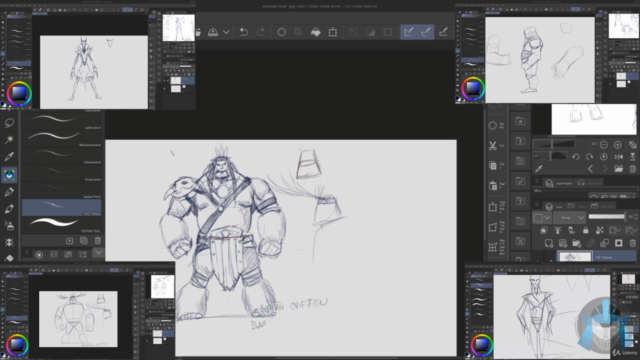Click the Fill paint bucket icon
This screenshot has height=360, width=640.
point(316,32)
